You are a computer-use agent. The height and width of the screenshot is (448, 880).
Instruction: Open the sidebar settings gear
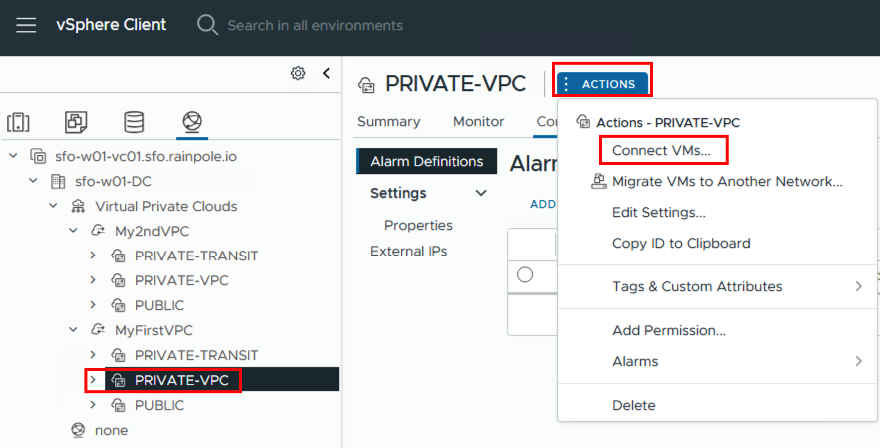pos(298,73)
